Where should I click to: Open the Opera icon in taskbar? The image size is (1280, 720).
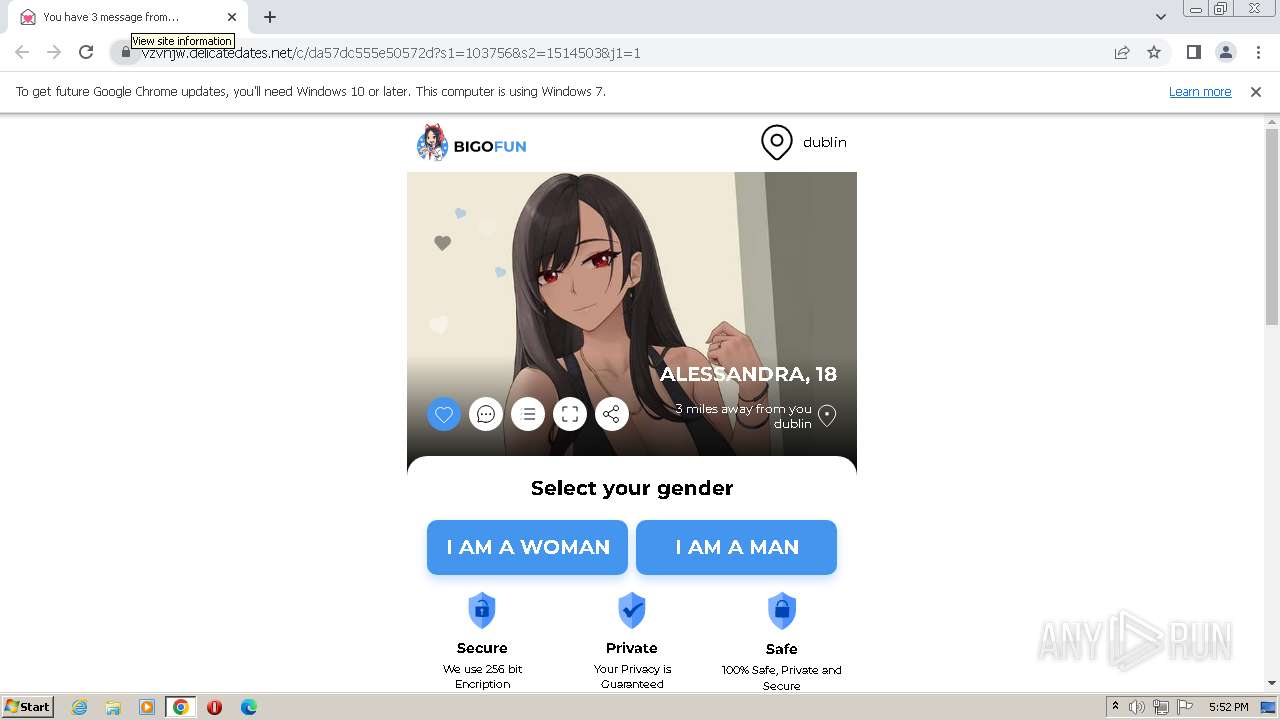[x=214, y=707]
